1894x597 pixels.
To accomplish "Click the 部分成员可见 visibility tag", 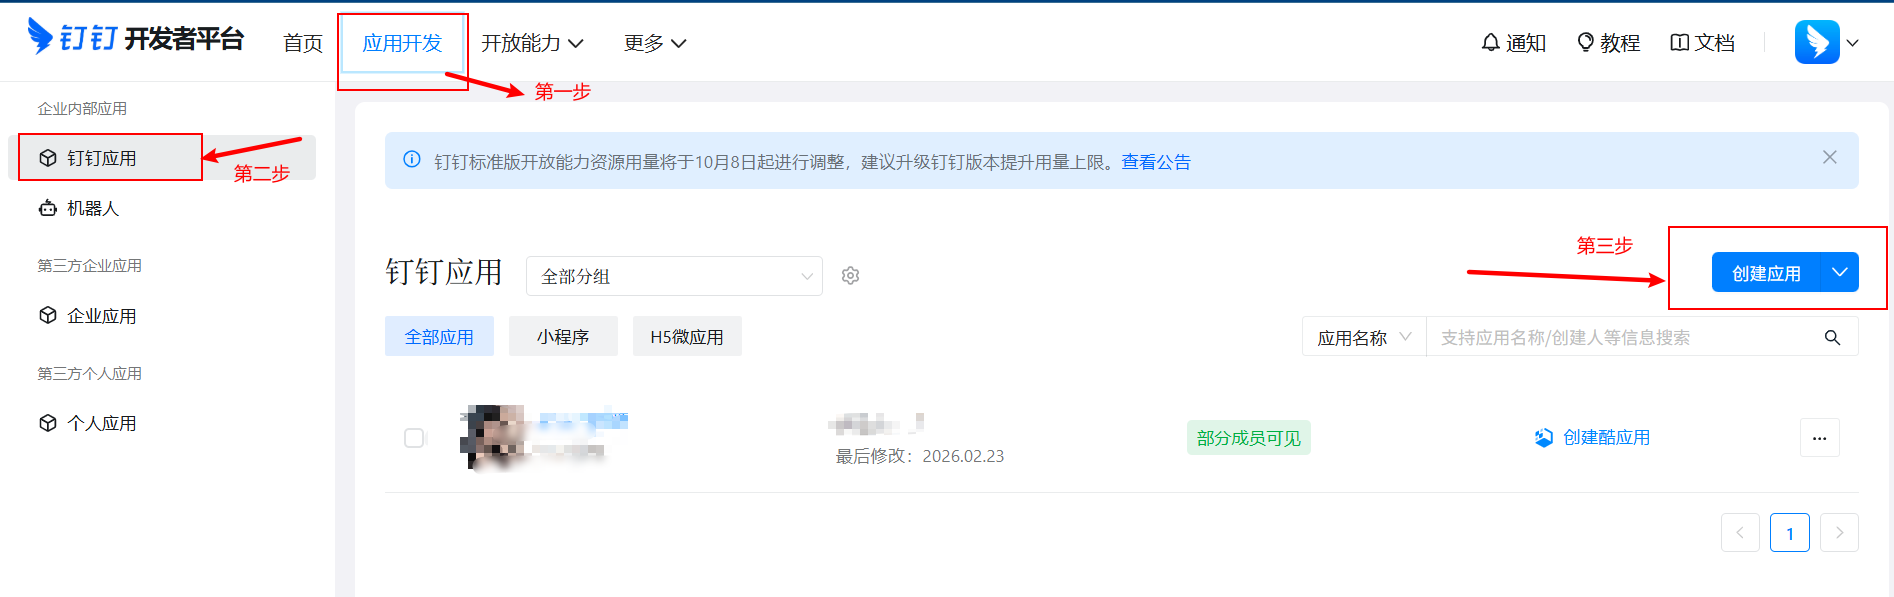I will click(x=1248, y=438).
